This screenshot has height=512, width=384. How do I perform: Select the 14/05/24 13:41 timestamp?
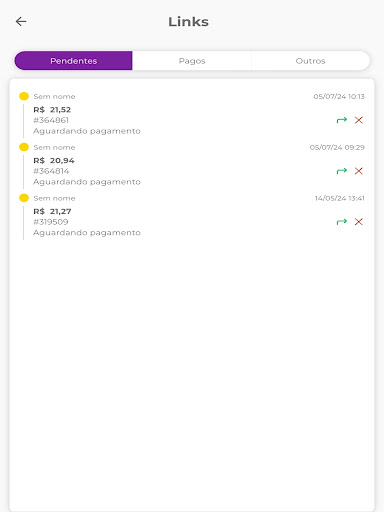pyautogui.click(x=340, y=198)
